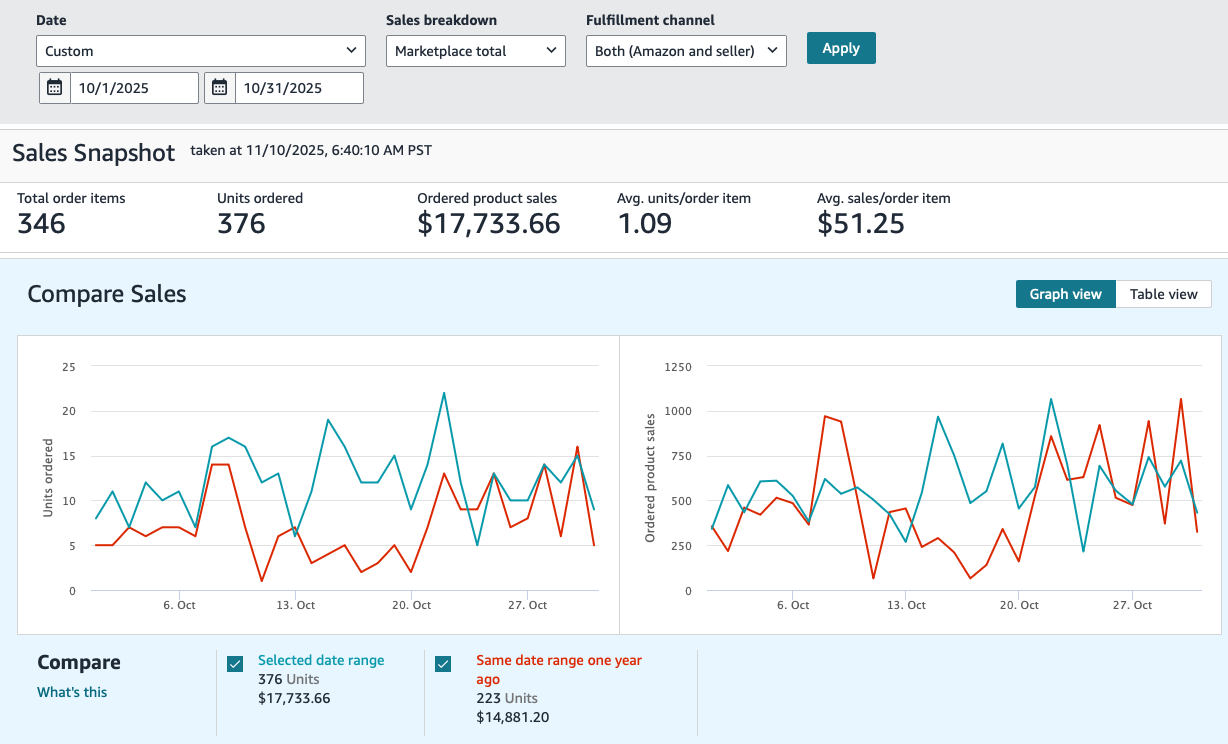Uncheck the Selected date range checkbox
Image resolution: width=1228 pixels, height=744 pixels.
[x=235, y=664]
